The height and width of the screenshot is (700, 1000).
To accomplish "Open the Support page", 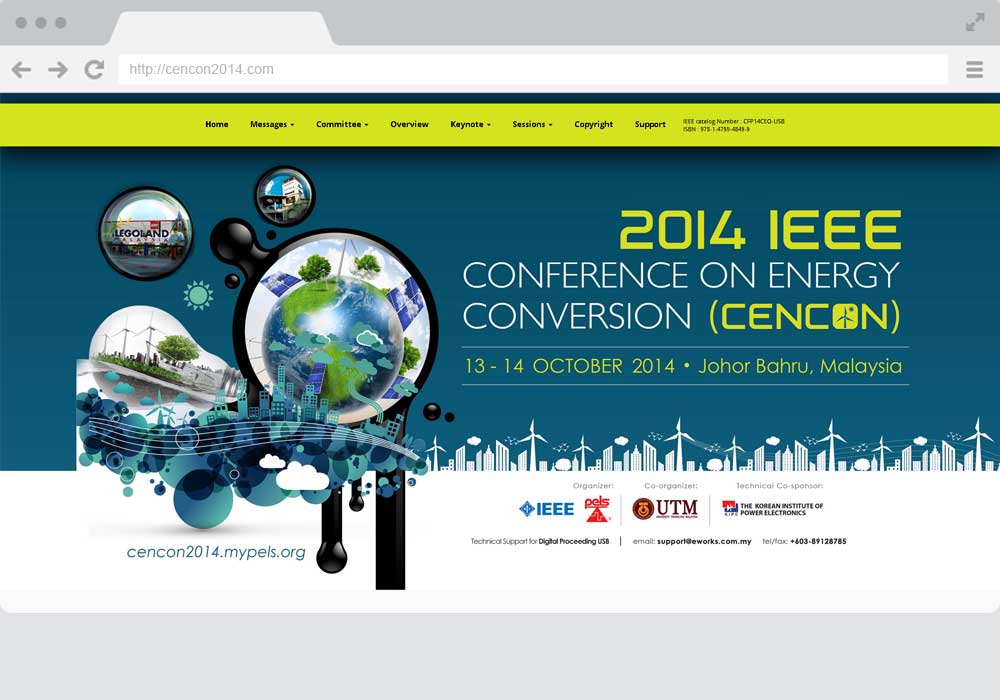I will pyautogui.click(x=650, y=124).
